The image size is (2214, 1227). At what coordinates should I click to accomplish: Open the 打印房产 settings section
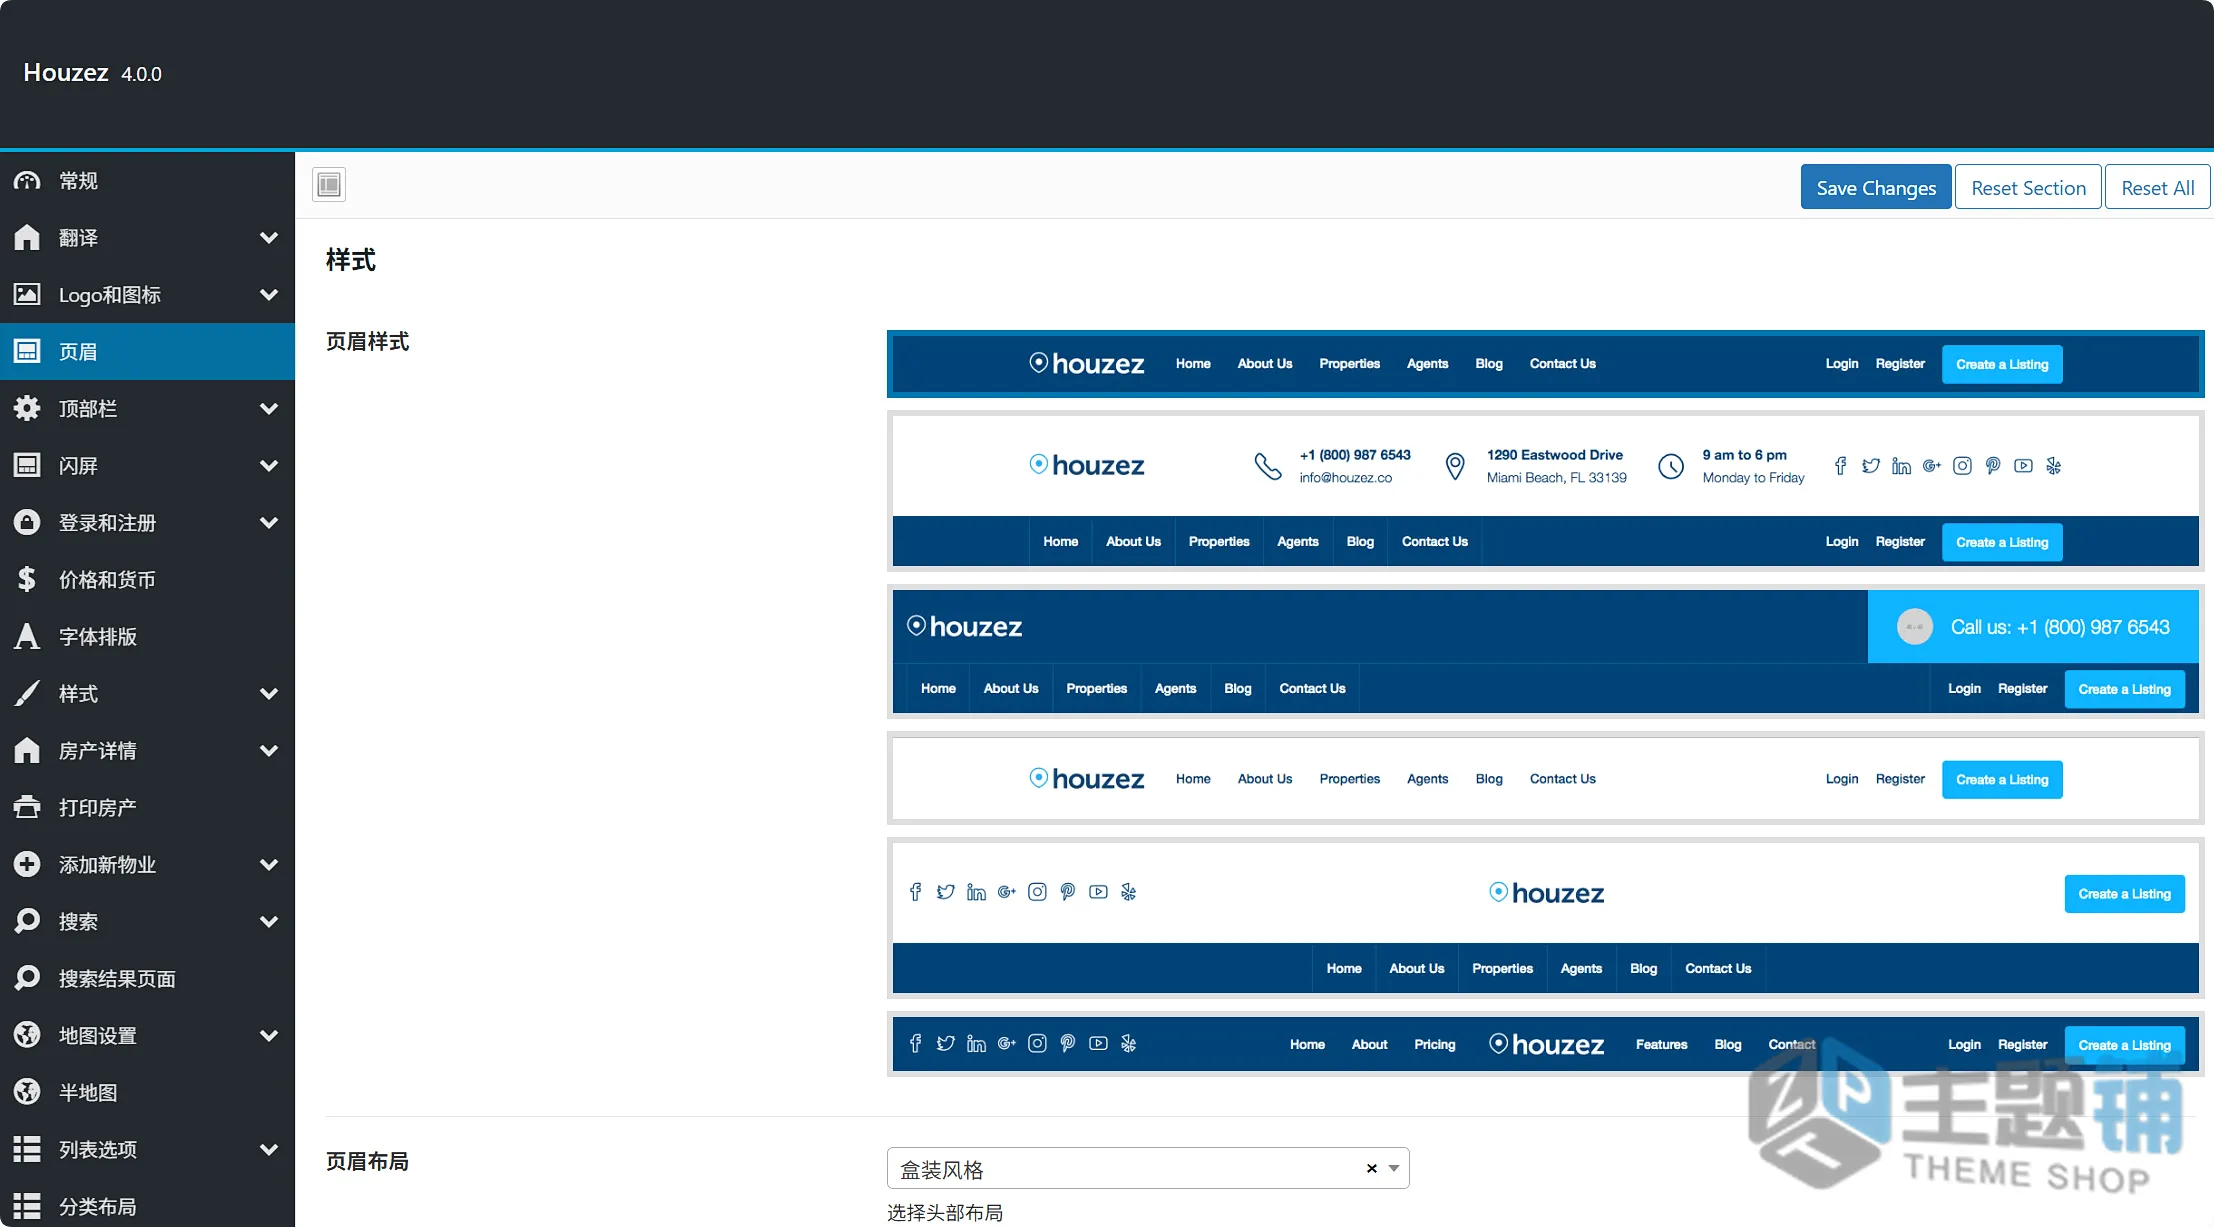[147, 808]
